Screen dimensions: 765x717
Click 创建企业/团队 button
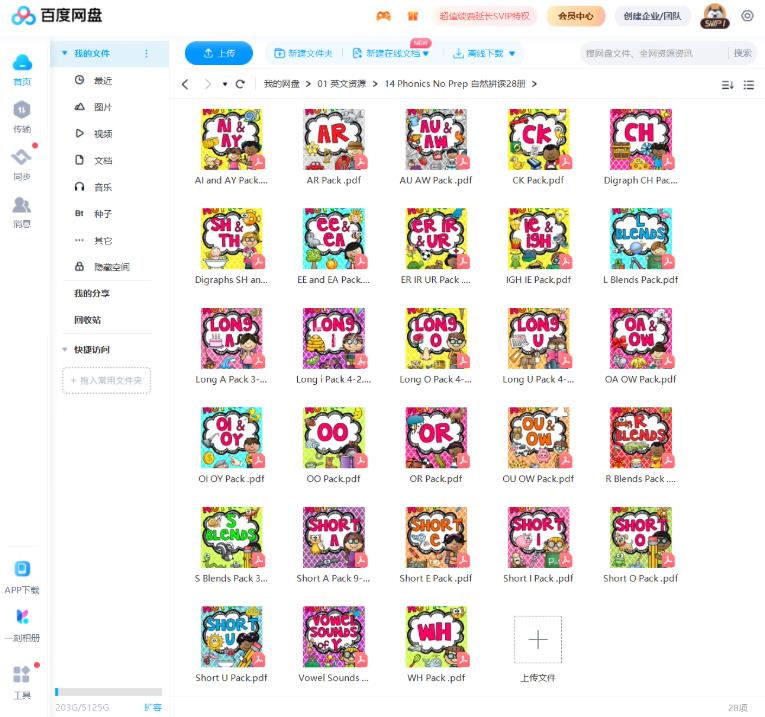click(652, 16)
